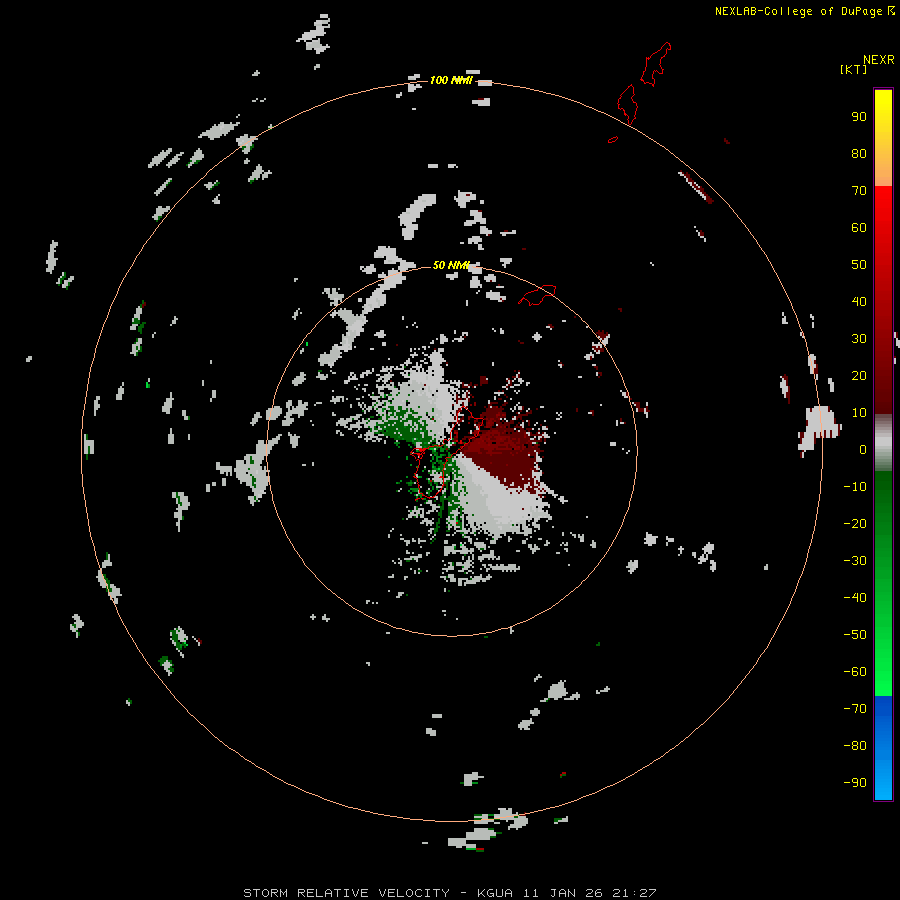Viewport: 900px width, 900px height.
Task: Click the 11 JAN 26 date text
Action: click(564, 893)
